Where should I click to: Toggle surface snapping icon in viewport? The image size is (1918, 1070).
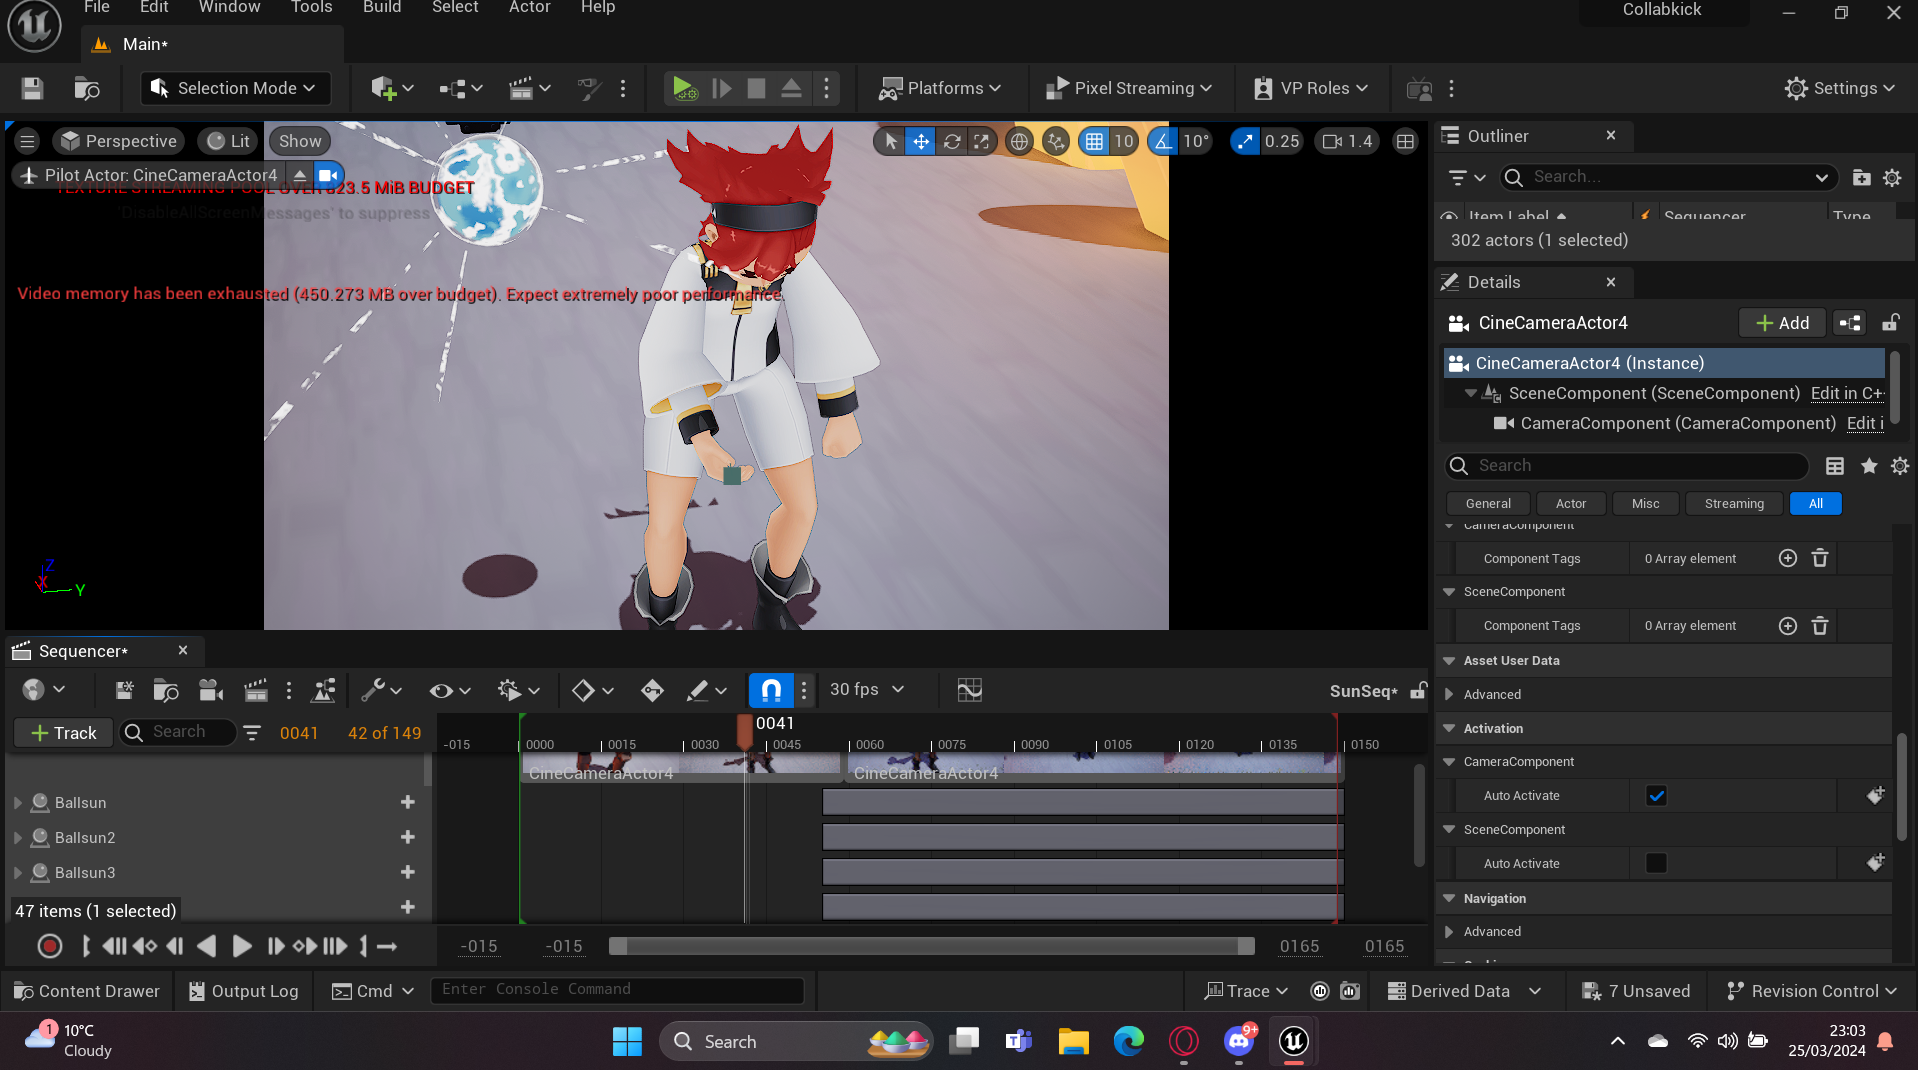click(x=1056, y=141)
